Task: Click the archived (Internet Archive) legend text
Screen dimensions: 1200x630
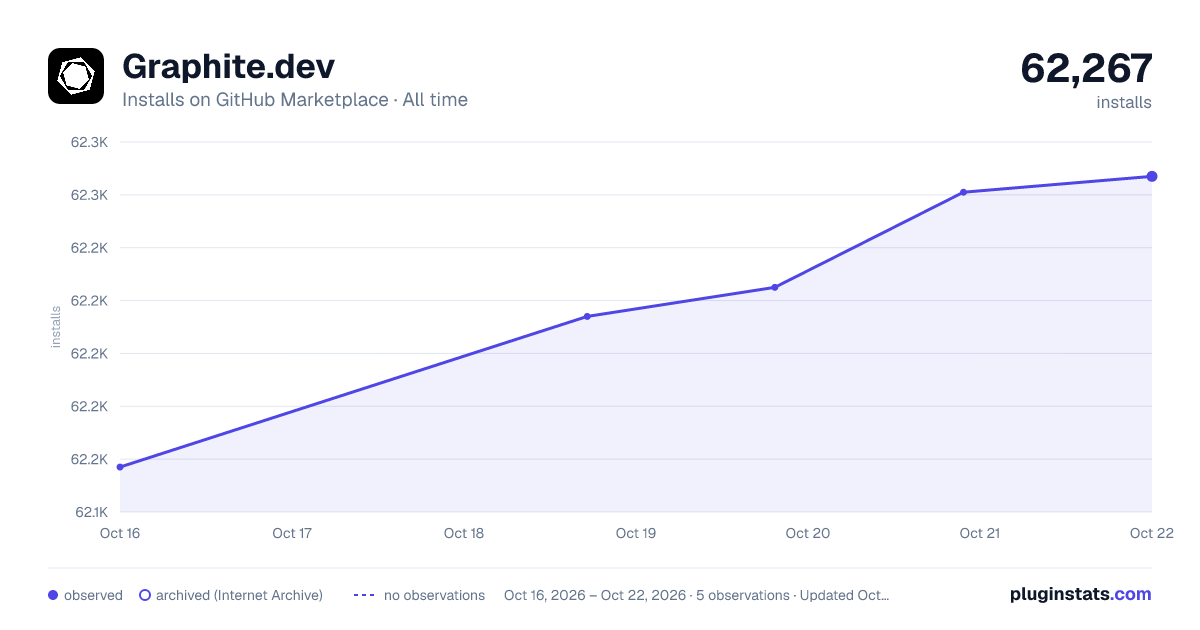Action: pos(239,595)
